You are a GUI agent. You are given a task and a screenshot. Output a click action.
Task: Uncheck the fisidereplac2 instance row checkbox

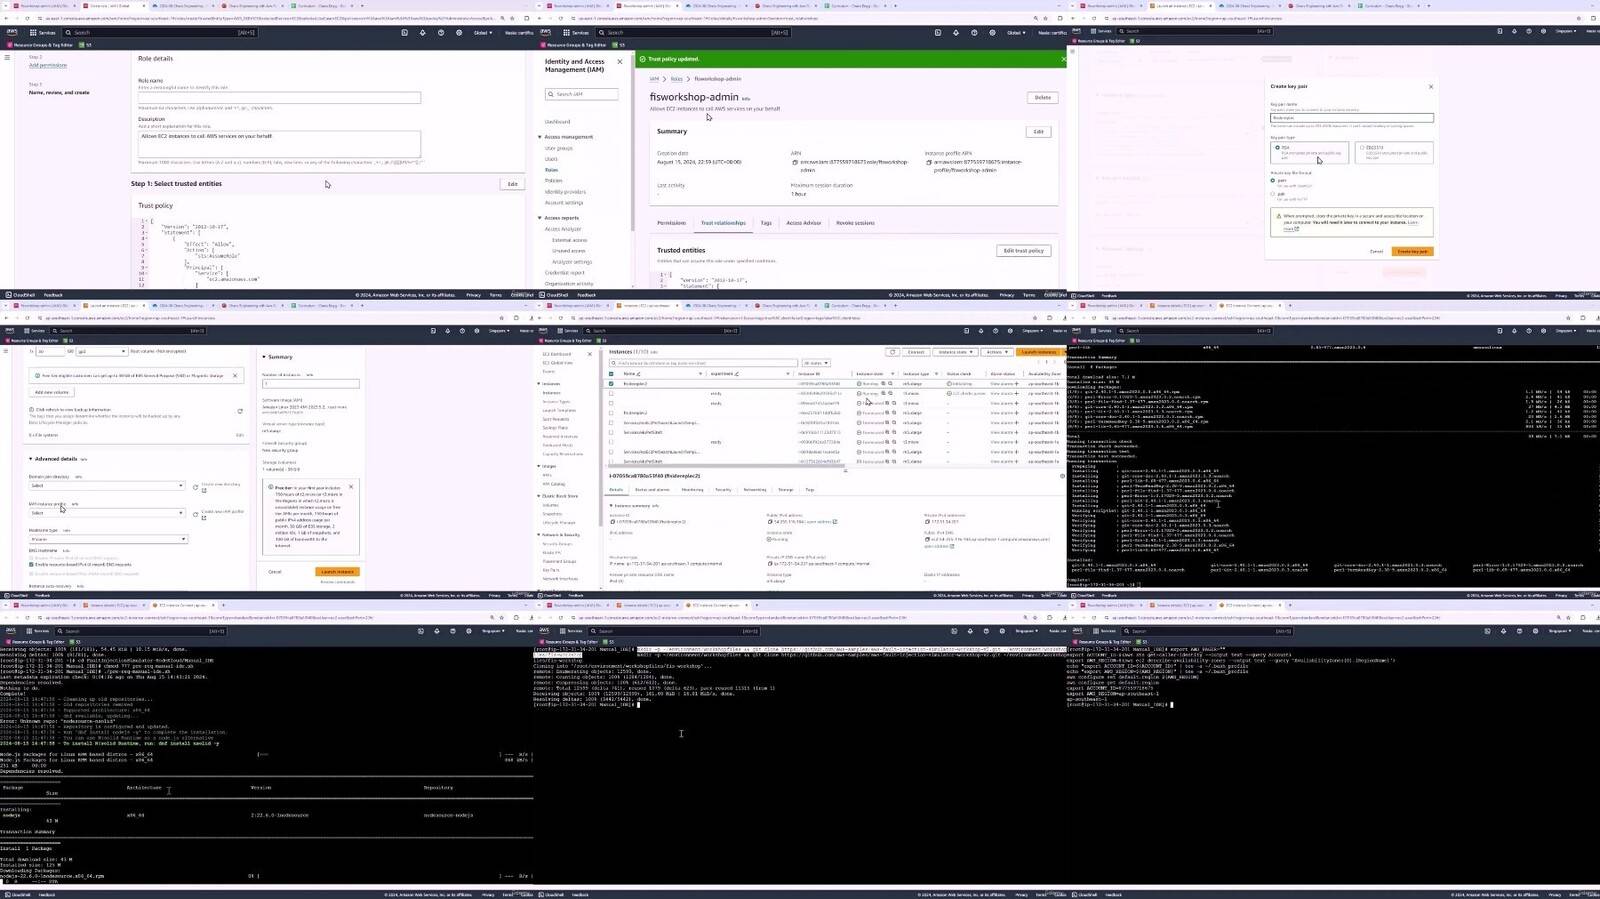pos(611,383)
